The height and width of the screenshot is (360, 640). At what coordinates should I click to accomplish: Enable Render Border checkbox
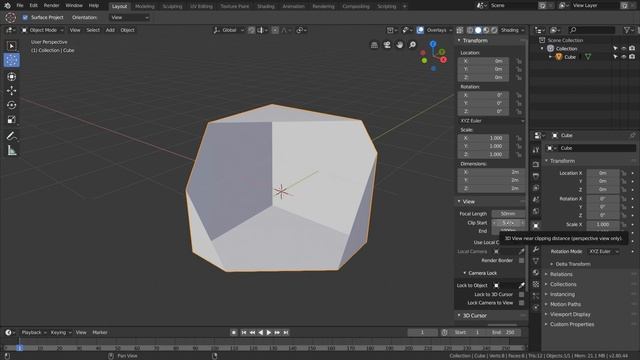(521, 260)
